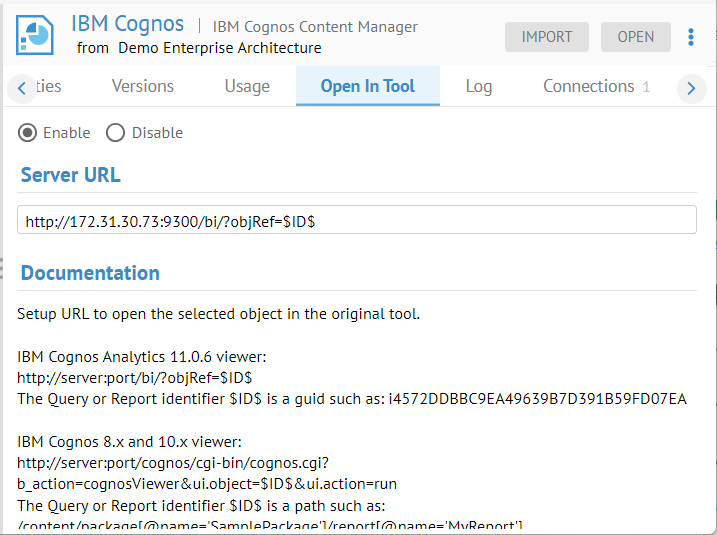Go to the Connections tab

point(596,86)
